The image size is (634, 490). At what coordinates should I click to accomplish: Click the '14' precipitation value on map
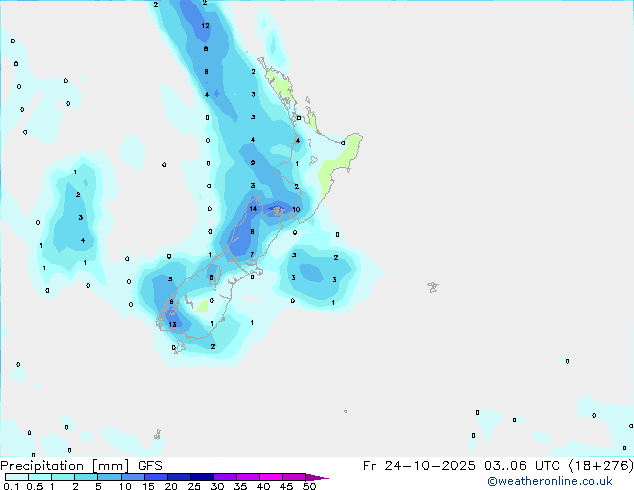click(x=253, y=209)
